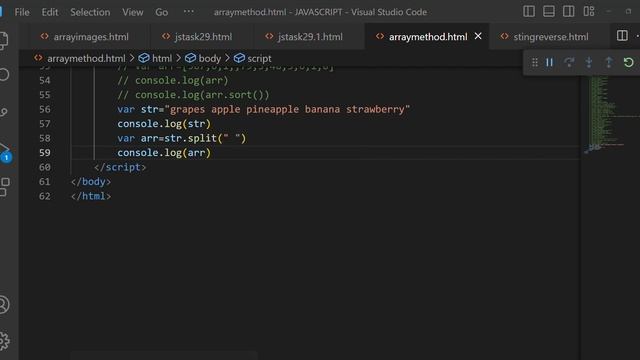Open Manage gear in the activity bar
This screenshot has width=640, height=360.
pos(4,341)
